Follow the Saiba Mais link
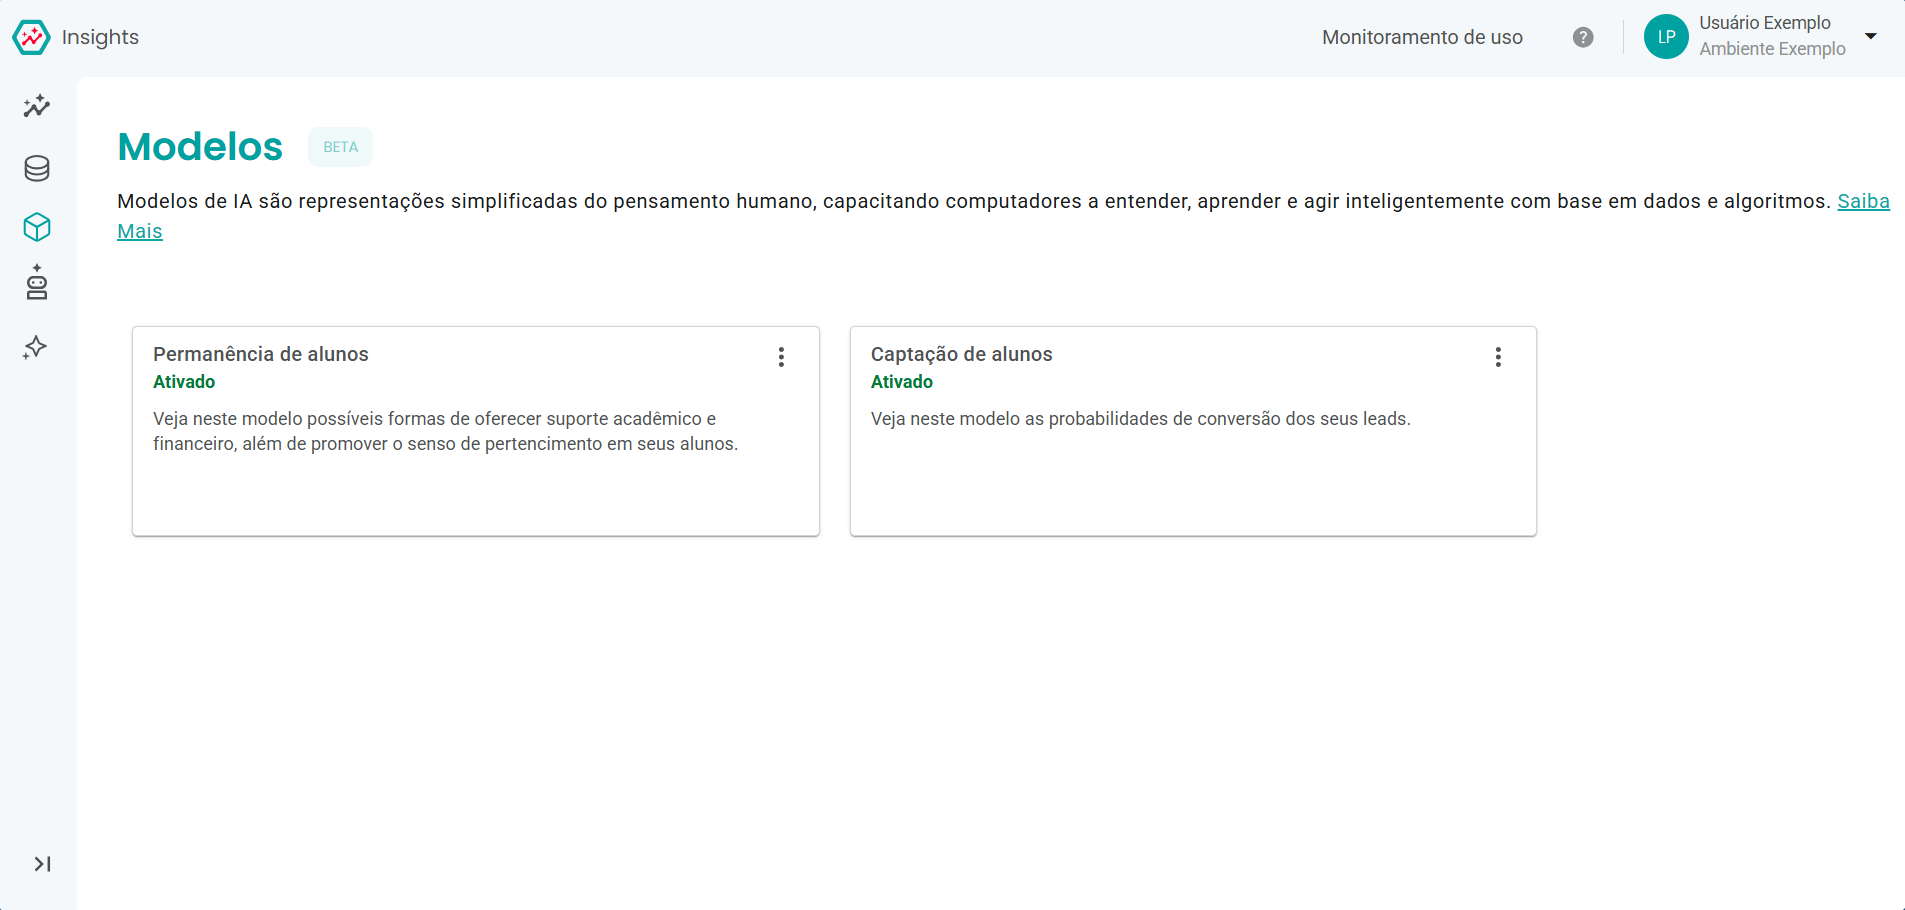Image resolution: width=1905 pixels, height=910 pixels. [1864, 201]
